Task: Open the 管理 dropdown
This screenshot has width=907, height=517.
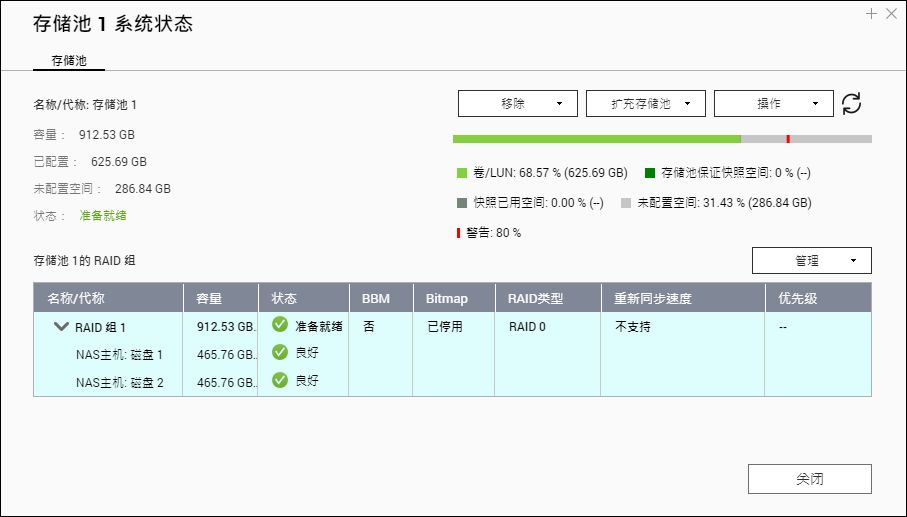Action: tap(812, 261)
